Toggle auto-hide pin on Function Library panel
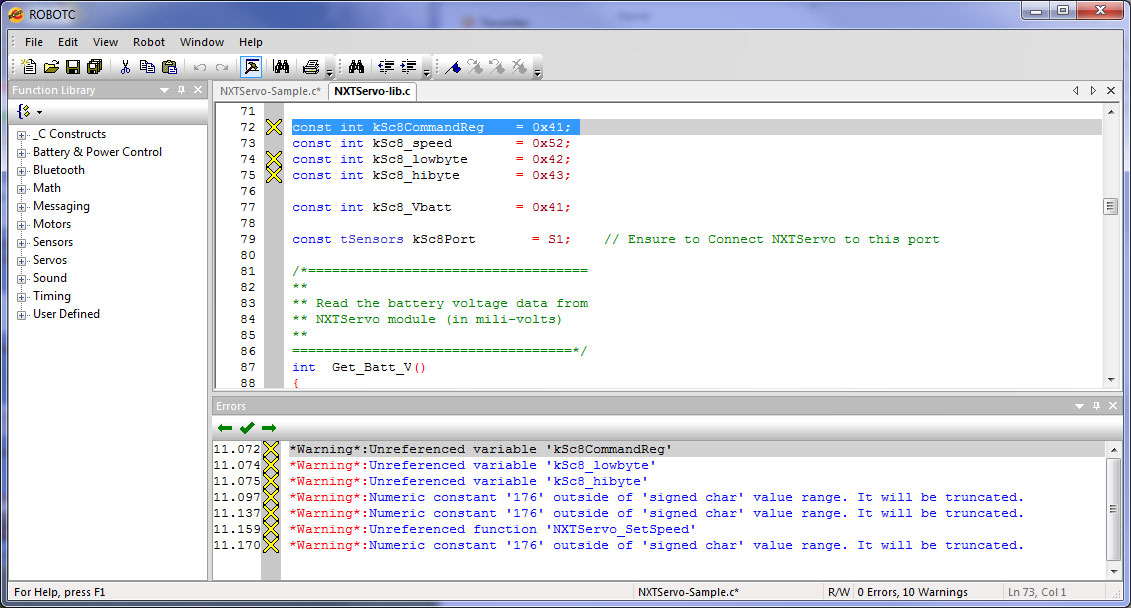Image resolution: width=1131 pixels, height=608 pixels. [181, 90]
